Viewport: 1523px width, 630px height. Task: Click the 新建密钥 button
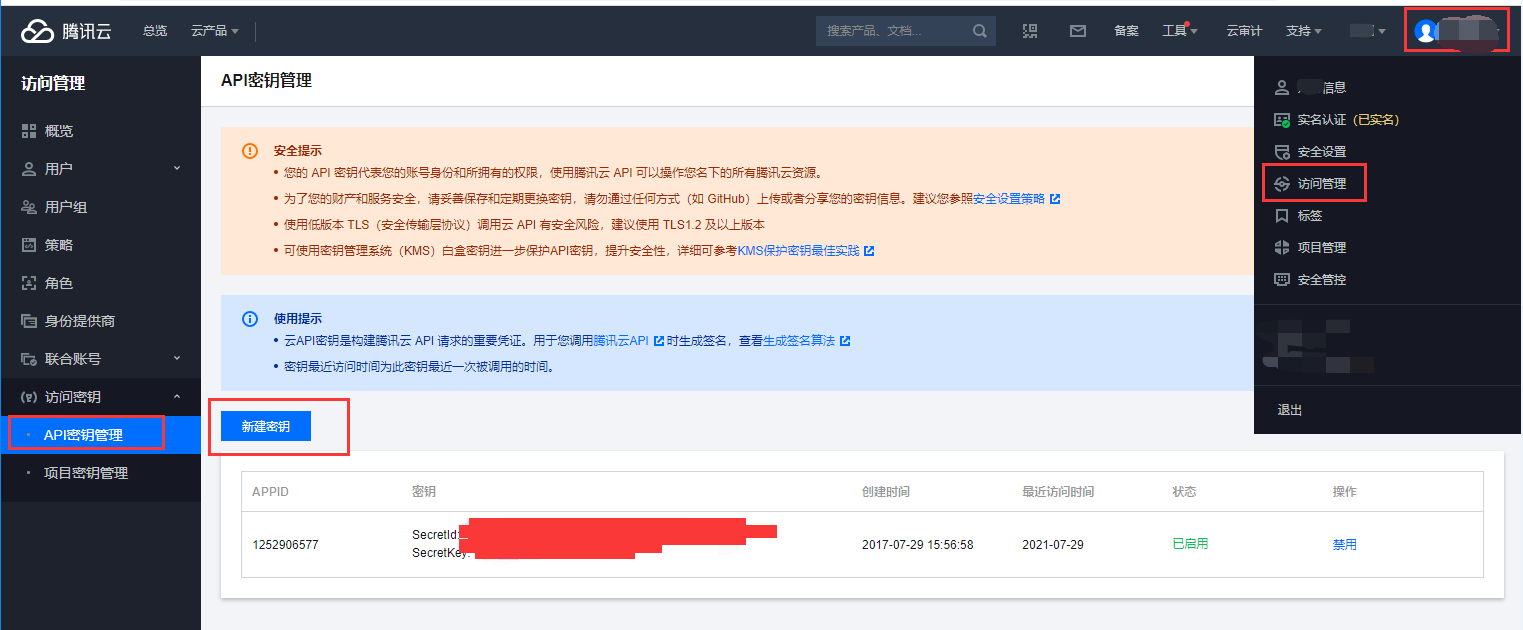tap(266, 426)
